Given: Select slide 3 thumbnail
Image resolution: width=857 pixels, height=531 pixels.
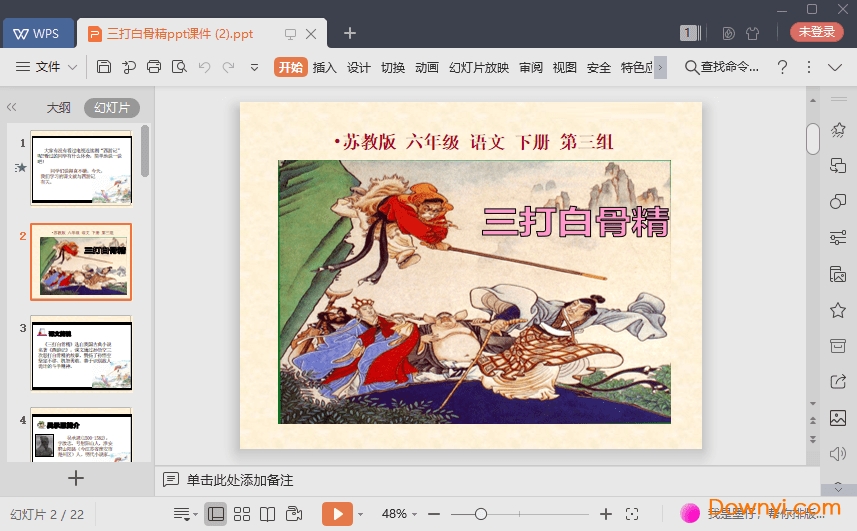Looking at the screenshot, I should [x=81, y=353].
